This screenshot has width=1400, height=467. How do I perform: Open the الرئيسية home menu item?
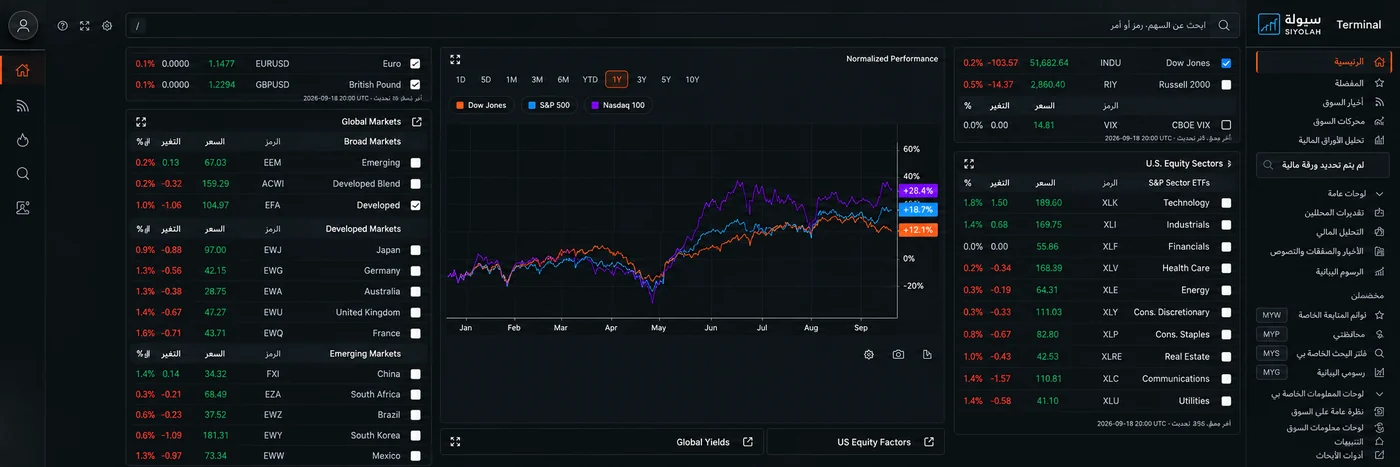(x=1322, y=62)
